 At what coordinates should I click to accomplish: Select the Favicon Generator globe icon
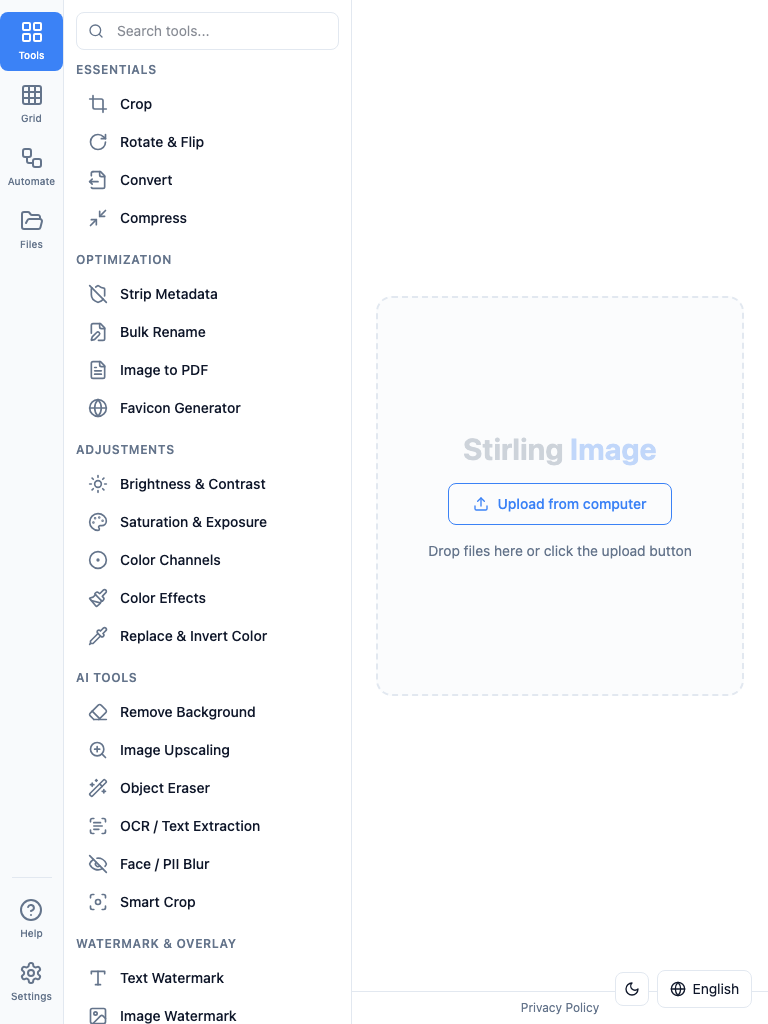(x=98, y=408)
